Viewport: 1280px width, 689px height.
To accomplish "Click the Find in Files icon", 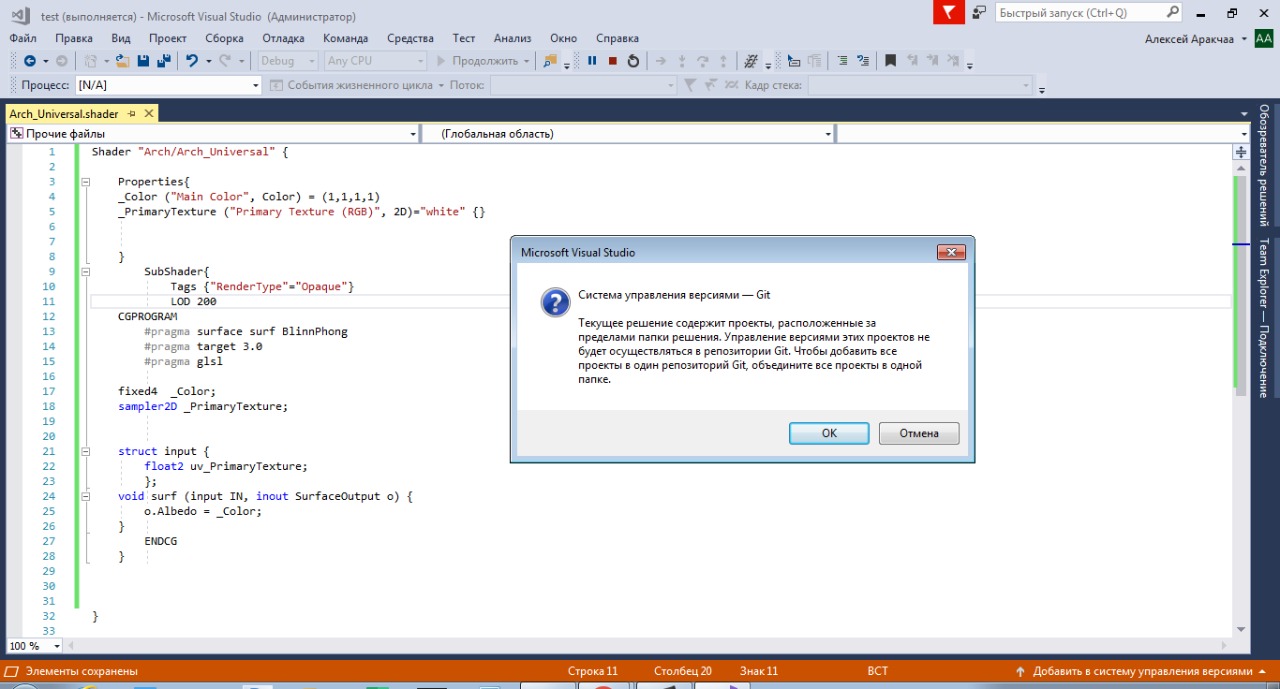I will [x=550, y=61].
